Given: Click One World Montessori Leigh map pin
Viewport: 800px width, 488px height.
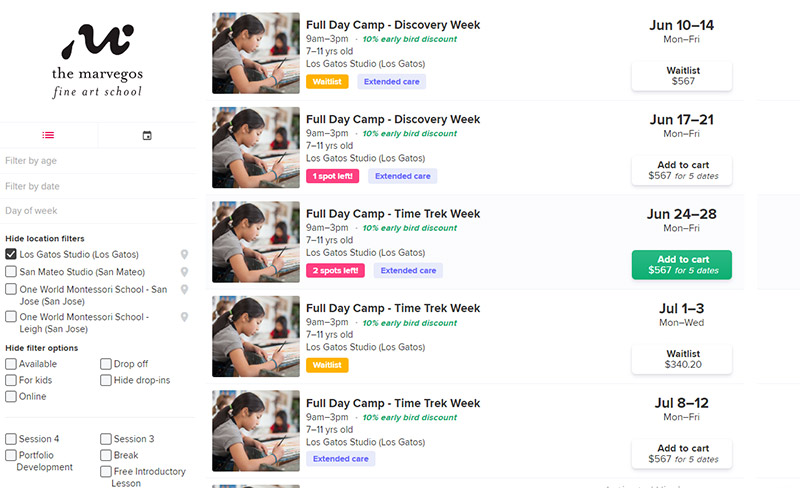Looking at the screenshot, I should [185, 317].
